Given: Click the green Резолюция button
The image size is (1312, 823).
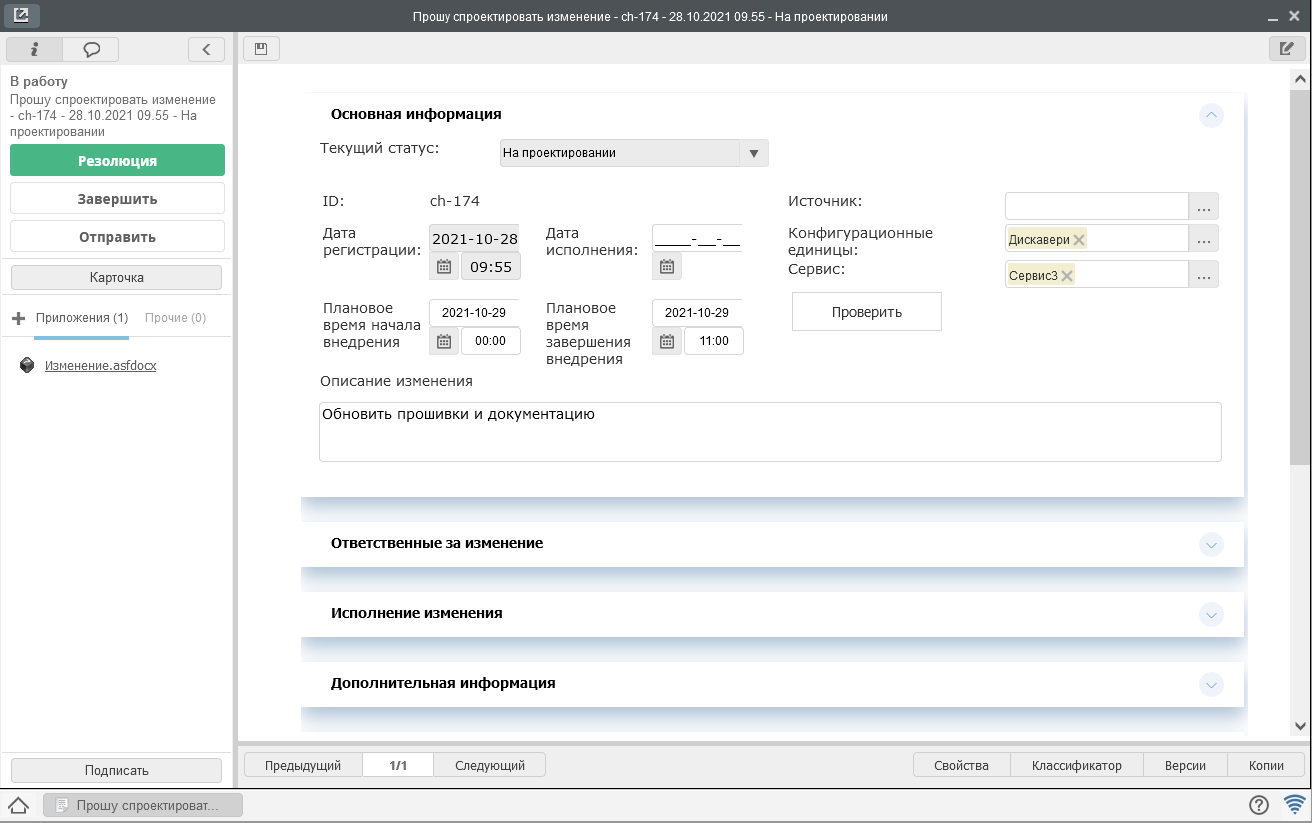Looking at the screenshot, I should [117, 160].
